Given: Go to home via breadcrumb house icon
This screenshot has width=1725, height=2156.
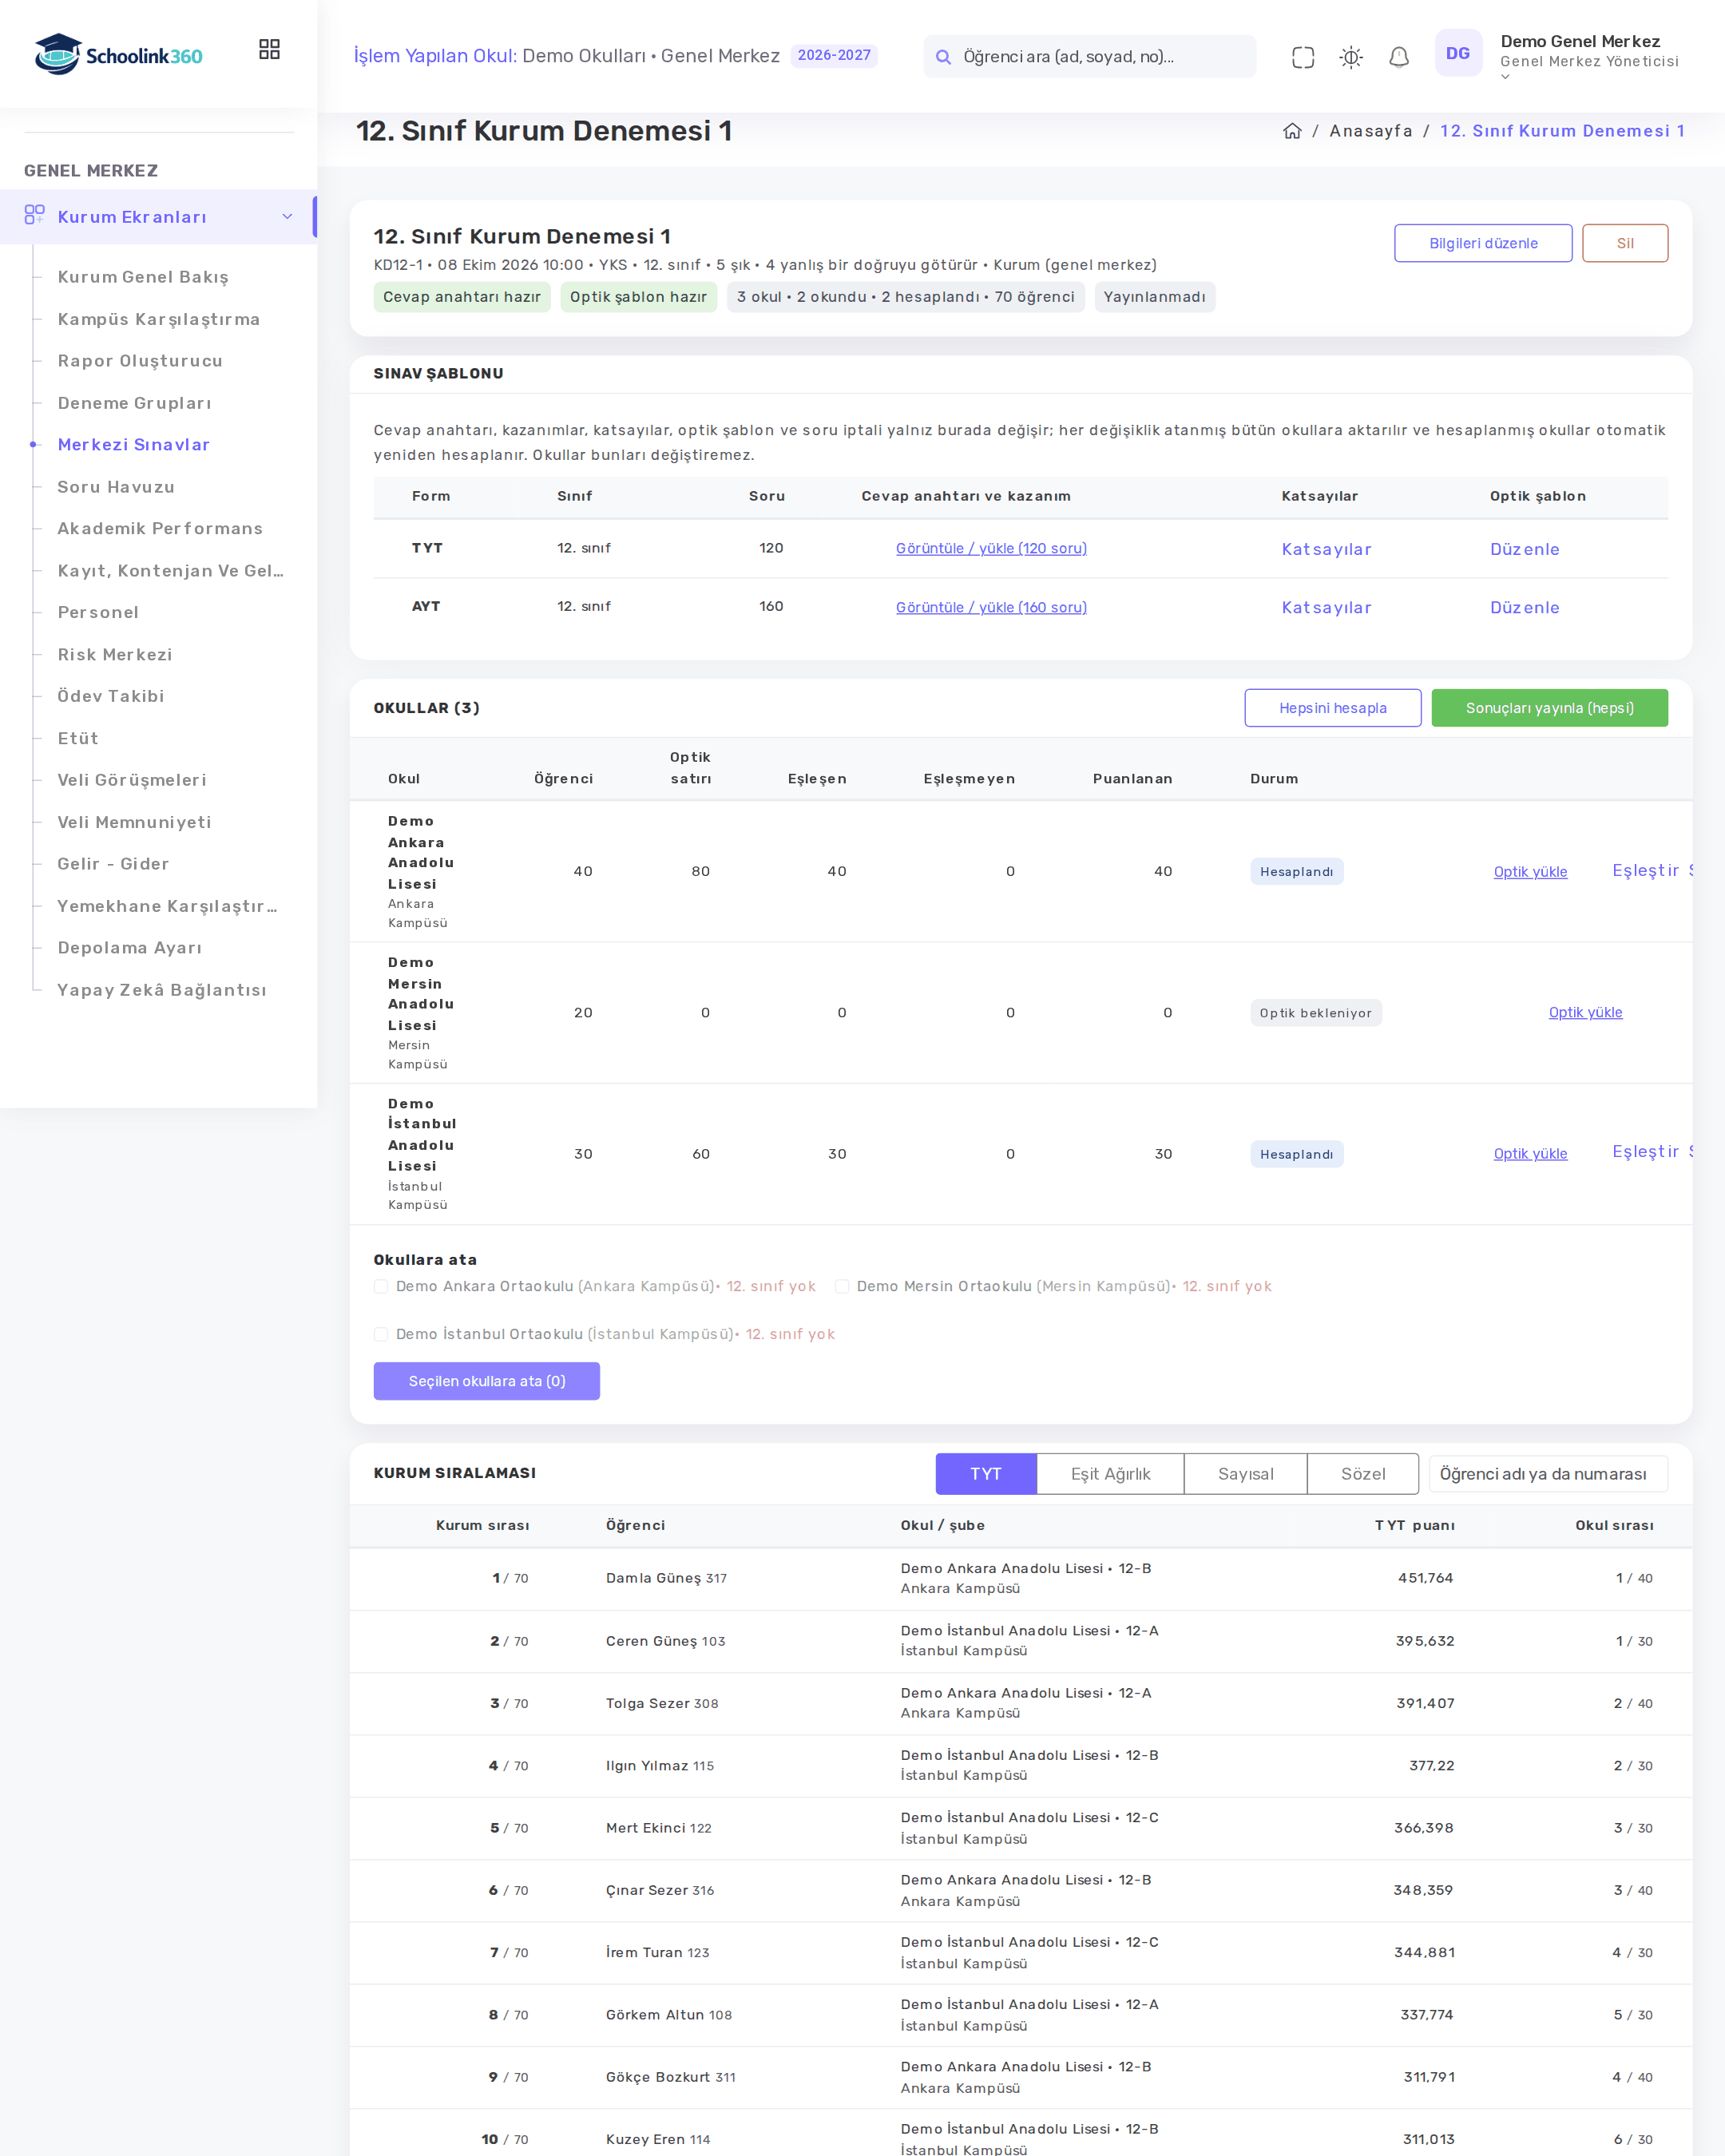Looking at the screenshot, I should tap(1292, 131).
